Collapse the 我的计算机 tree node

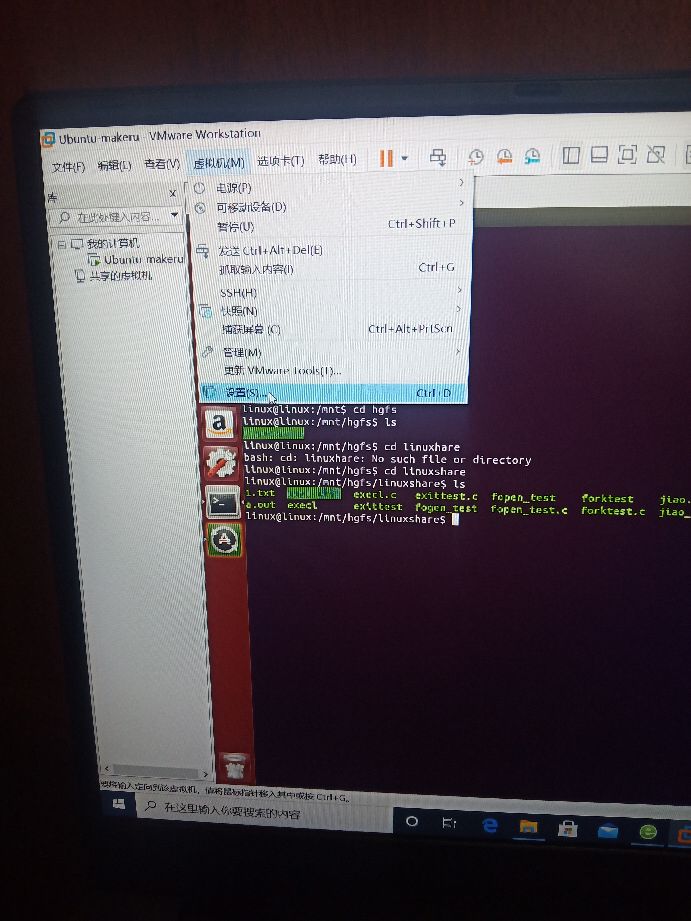coord(62,244)
